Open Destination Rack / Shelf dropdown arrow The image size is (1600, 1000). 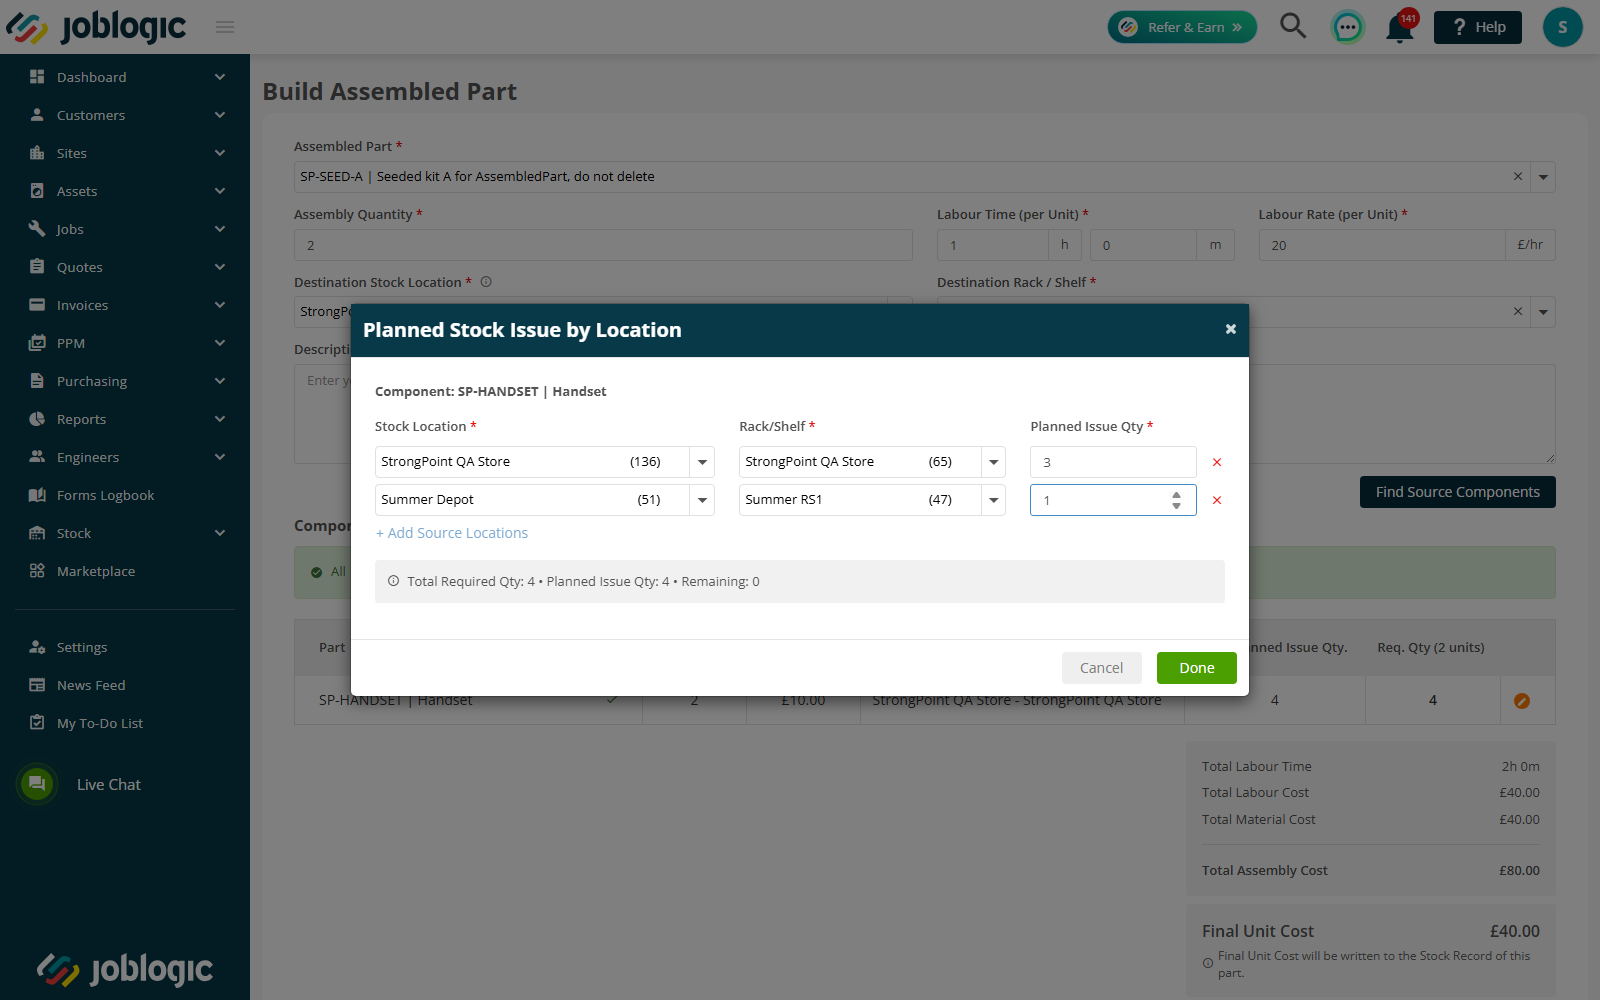1543,312
